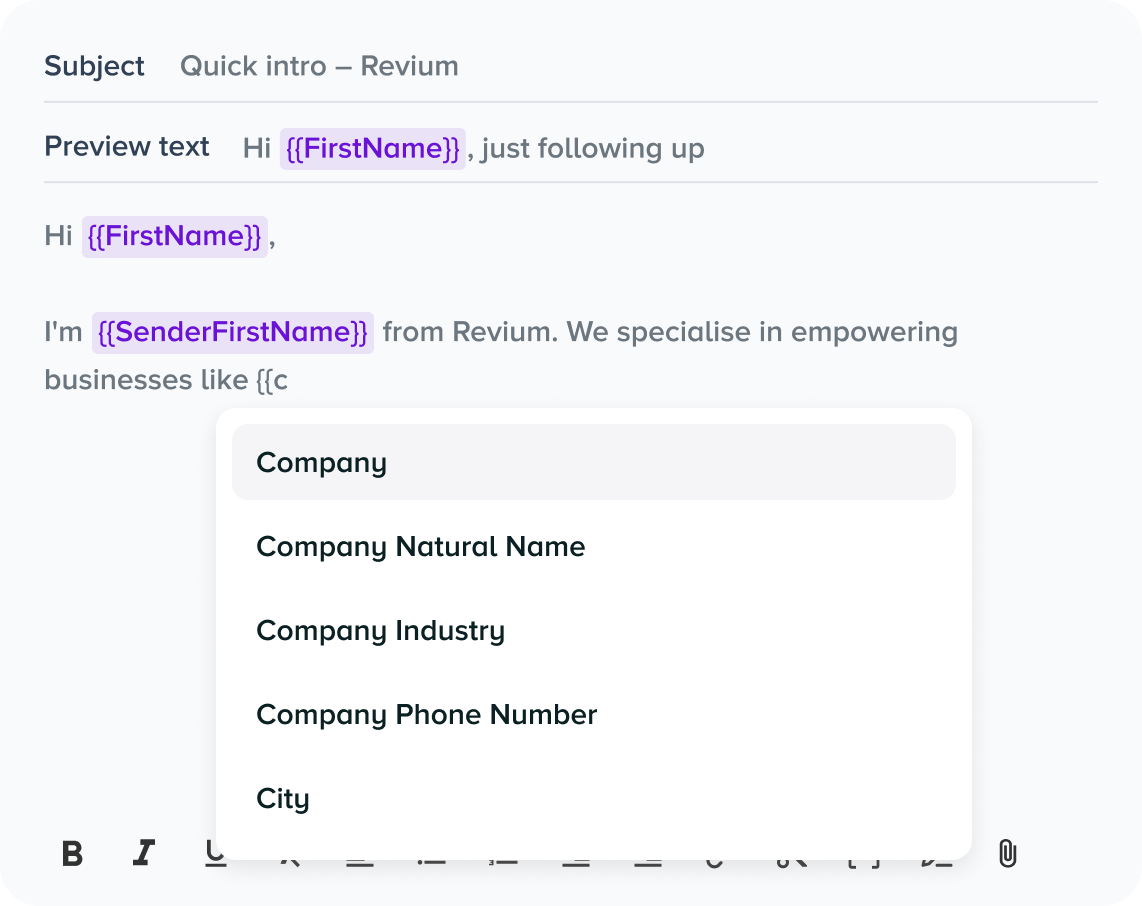Click the underline formatting icon
Image resolution: width=1142 pixels, height=906 pixels.
[215, 854]
